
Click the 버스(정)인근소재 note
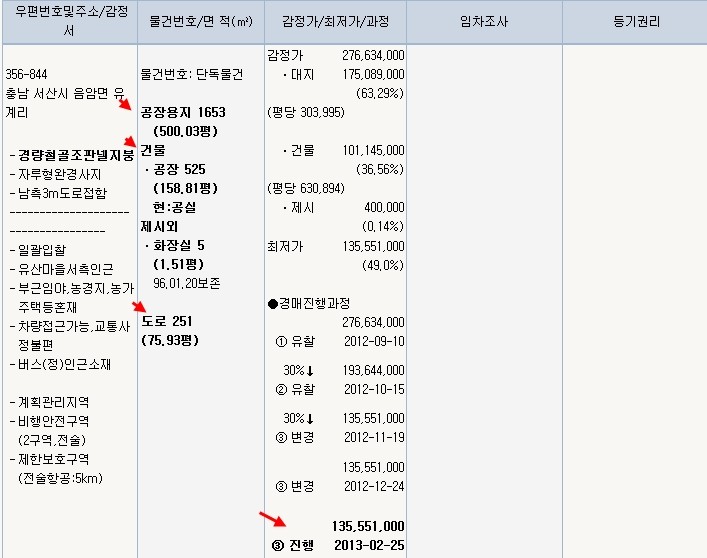click(64, 365)
